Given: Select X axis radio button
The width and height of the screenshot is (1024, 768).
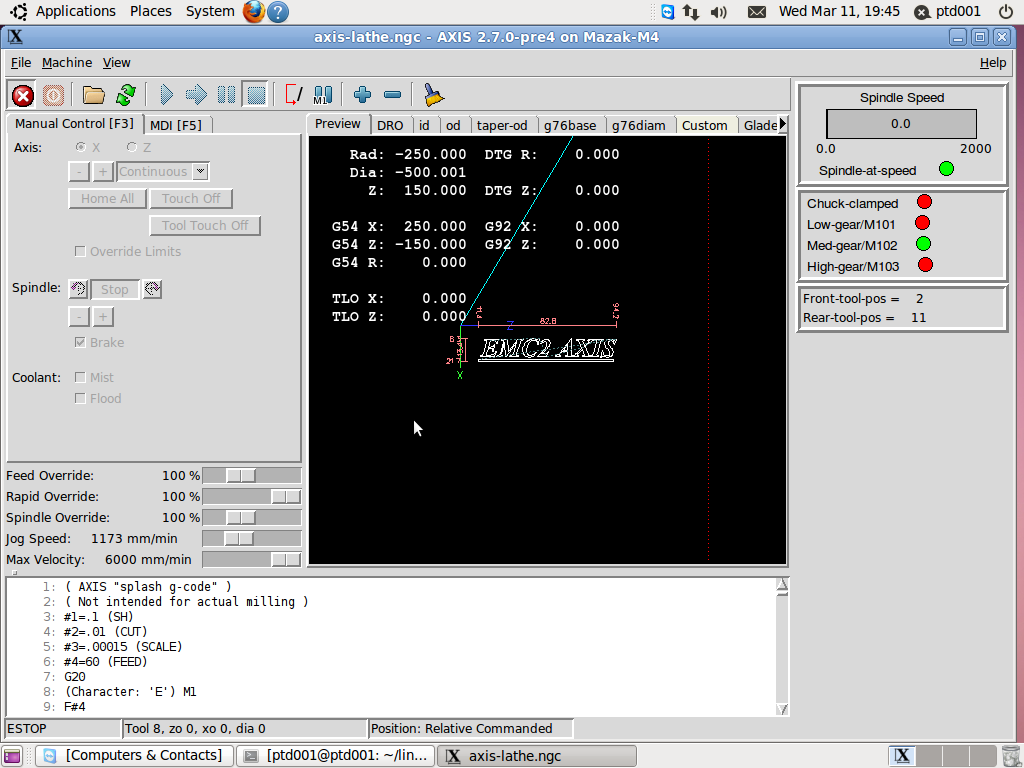Looking at the screenshot, I should [80, 147].
